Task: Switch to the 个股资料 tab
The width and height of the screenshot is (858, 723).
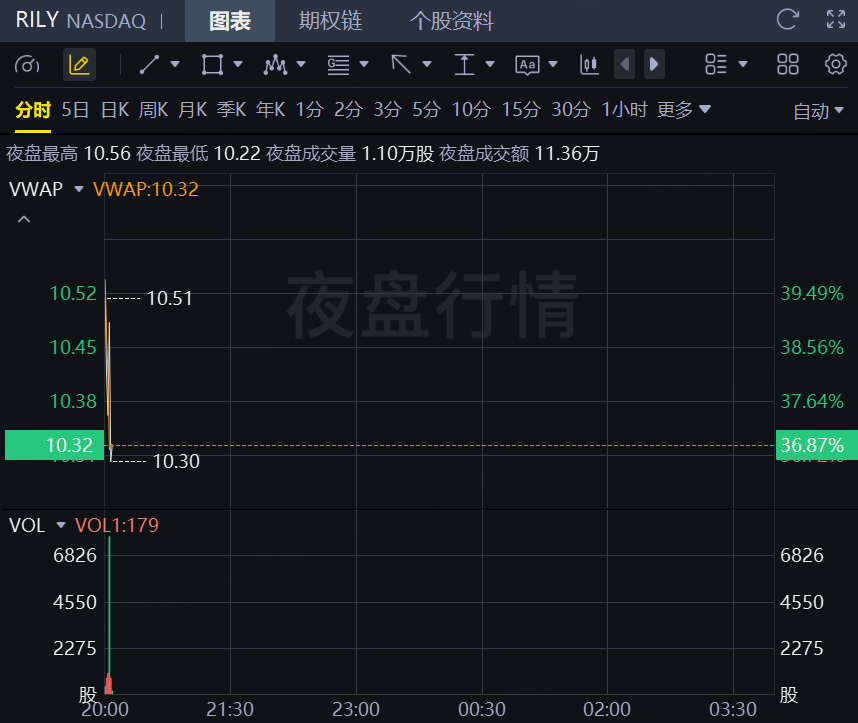Action: point(452,21)
